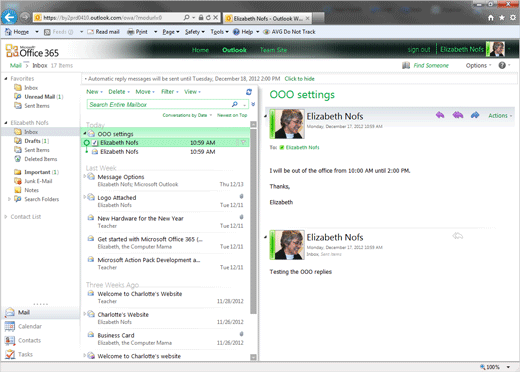Switch to Home tab in Office 365 header
This screenshot has height=372, width=520.
point(200,50)
